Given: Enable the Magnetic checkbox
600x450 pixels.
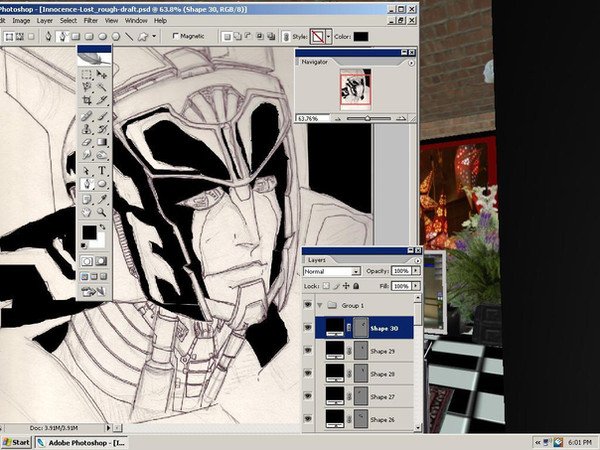Looking at the screenshot, I should pyautogui.click(x=177, y=36).
